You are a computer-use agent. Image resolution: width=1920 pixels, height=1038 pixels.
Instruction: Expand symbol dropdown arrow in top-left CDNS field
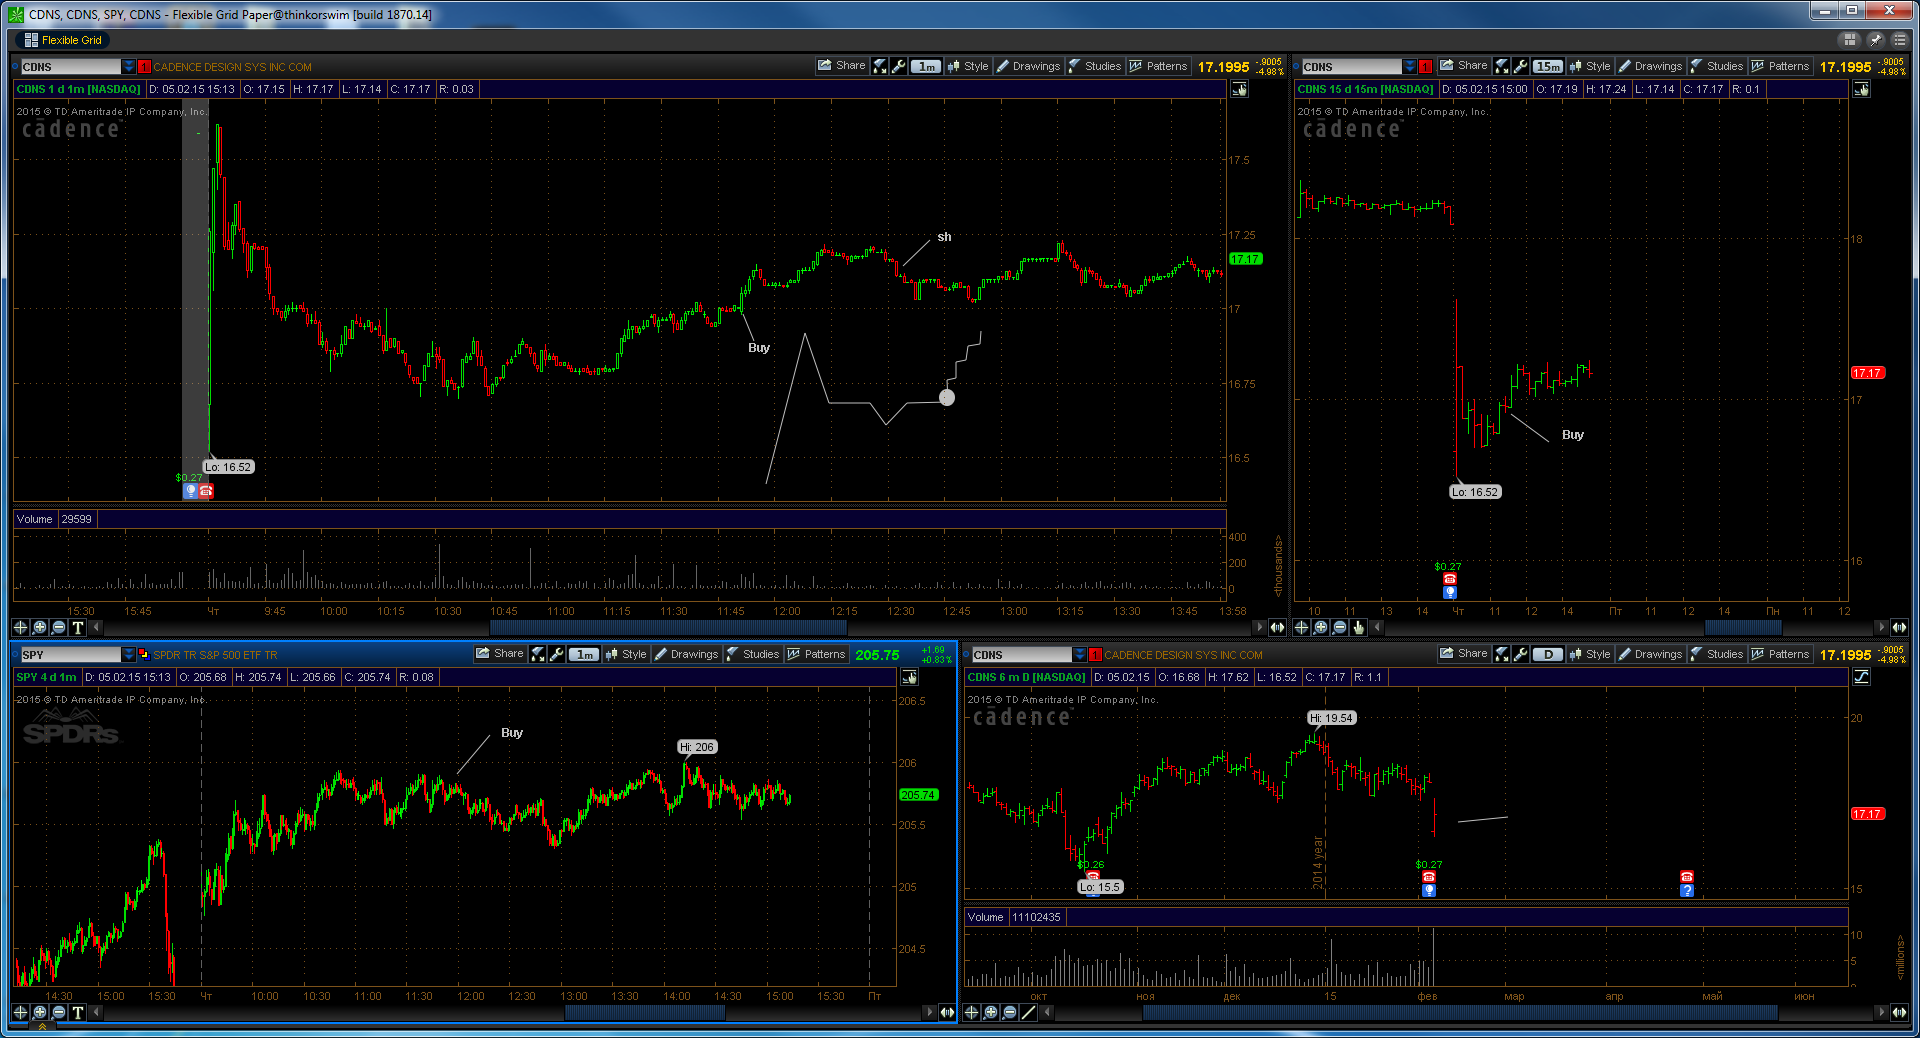coord(129,67)
